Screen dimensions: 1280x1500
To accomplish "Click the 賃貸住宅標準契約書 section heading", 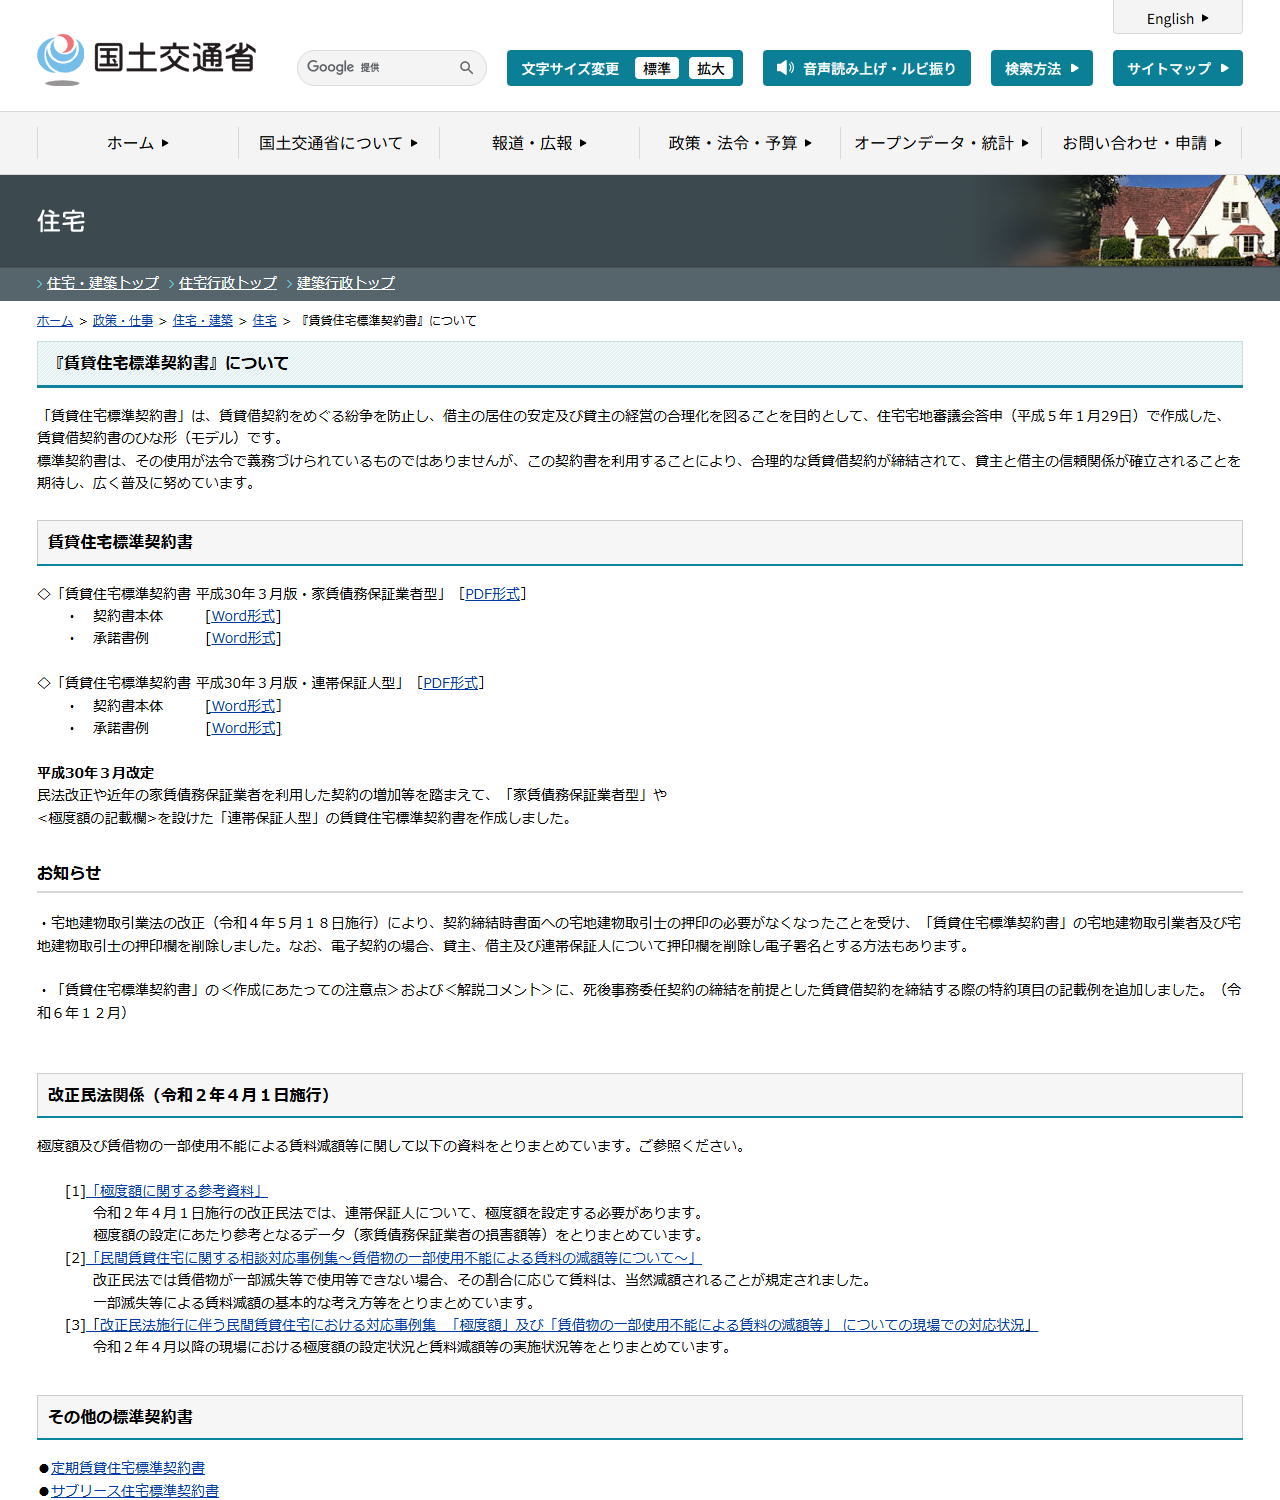I will tap(640, 542).
